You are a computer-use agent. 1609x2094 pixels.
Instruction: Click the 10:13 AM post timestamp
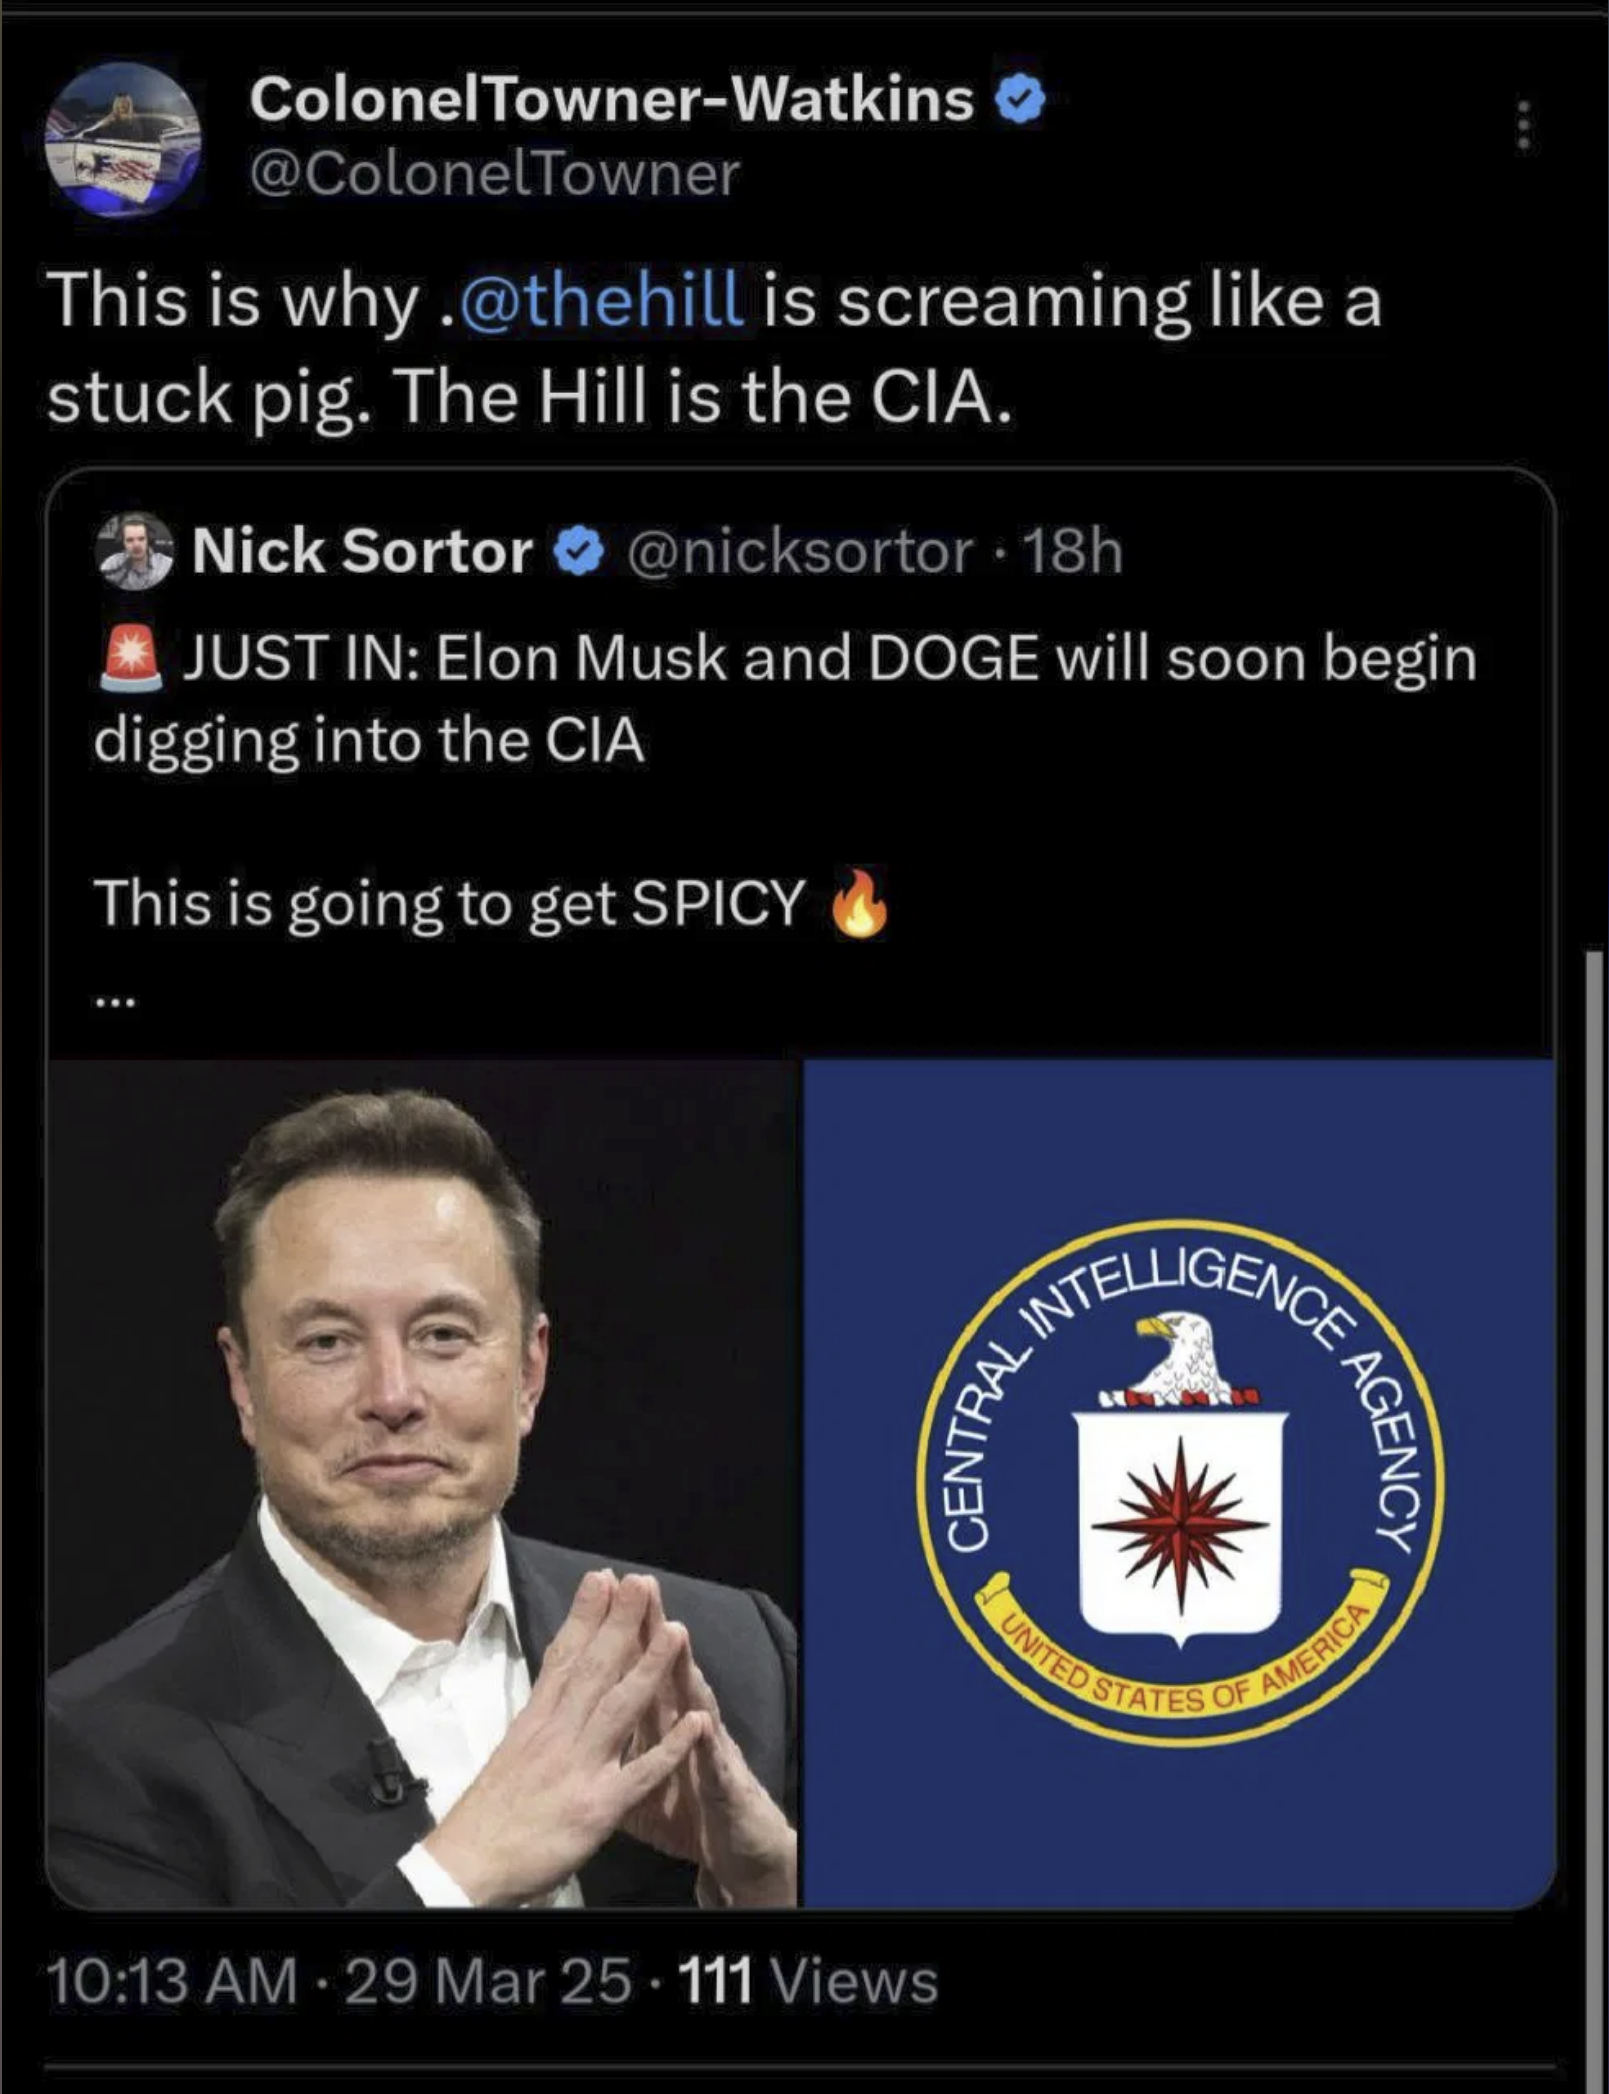(x=171, y=1981)
